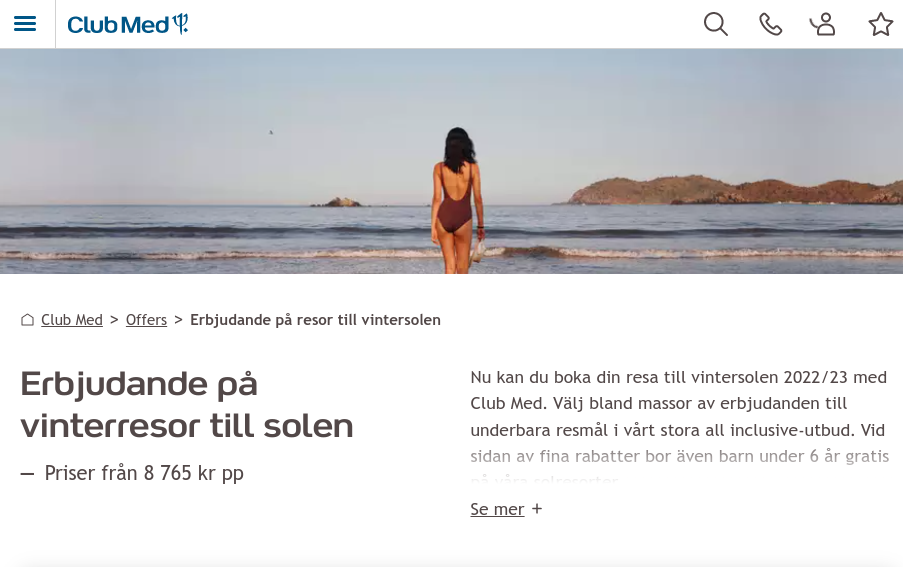This screenshot has width=903, height=567.
Task: Click the favorites star icon
Action: pos(881,24)
